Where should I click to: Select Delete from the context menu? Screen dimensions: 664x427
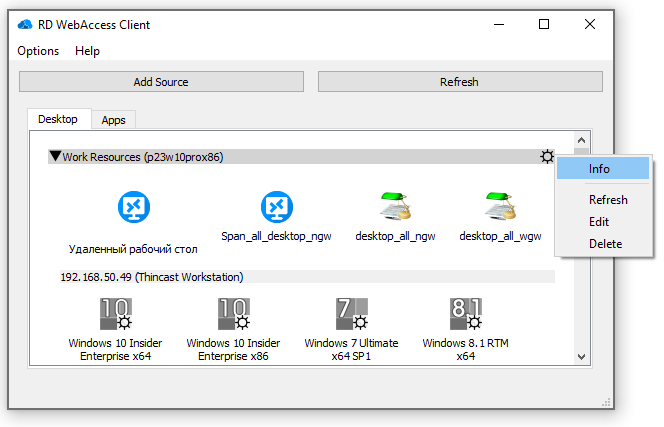pyautogui.click(x=605, y=244)
